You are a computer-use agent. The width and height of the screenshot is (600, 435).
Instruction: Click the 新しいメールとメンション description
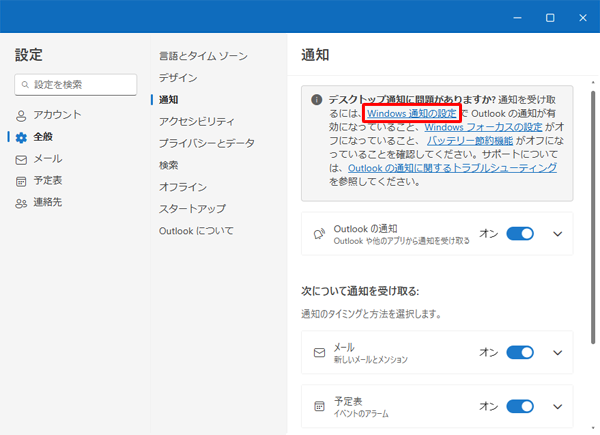[x=371, y=360]
